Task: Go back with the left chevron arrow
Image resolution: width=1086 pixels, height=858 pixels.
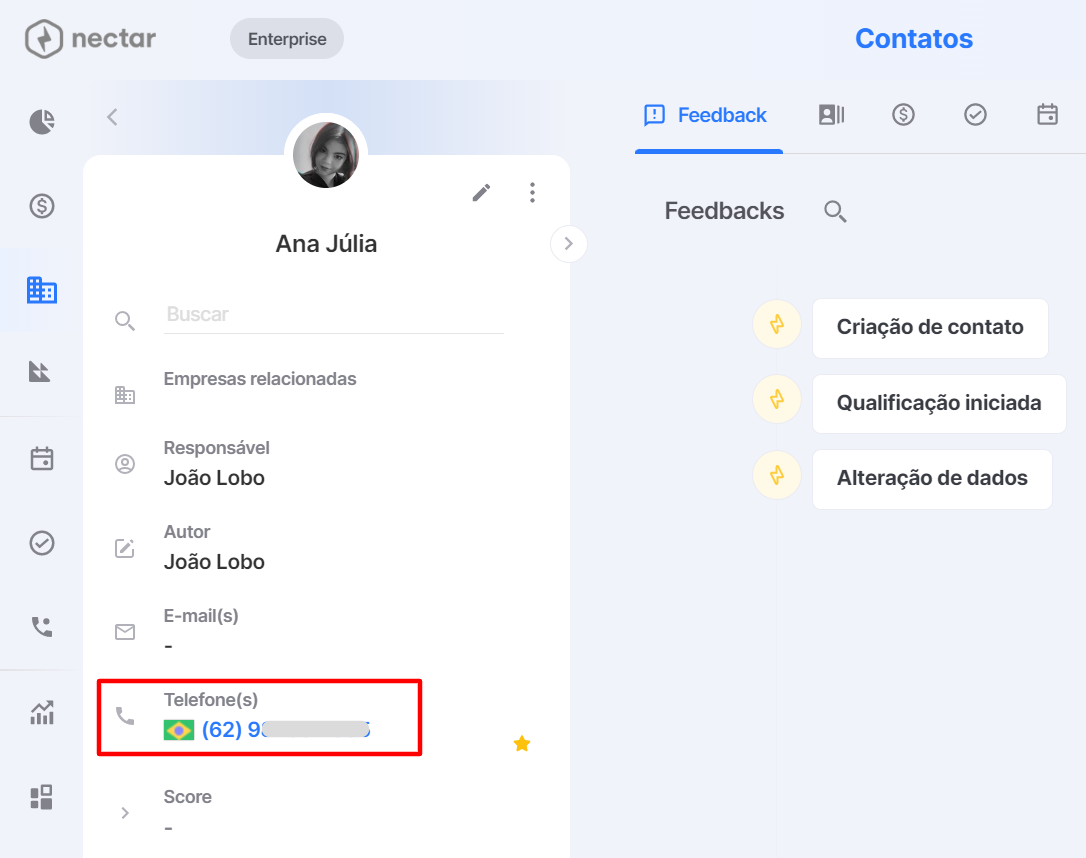Action: 112,117
